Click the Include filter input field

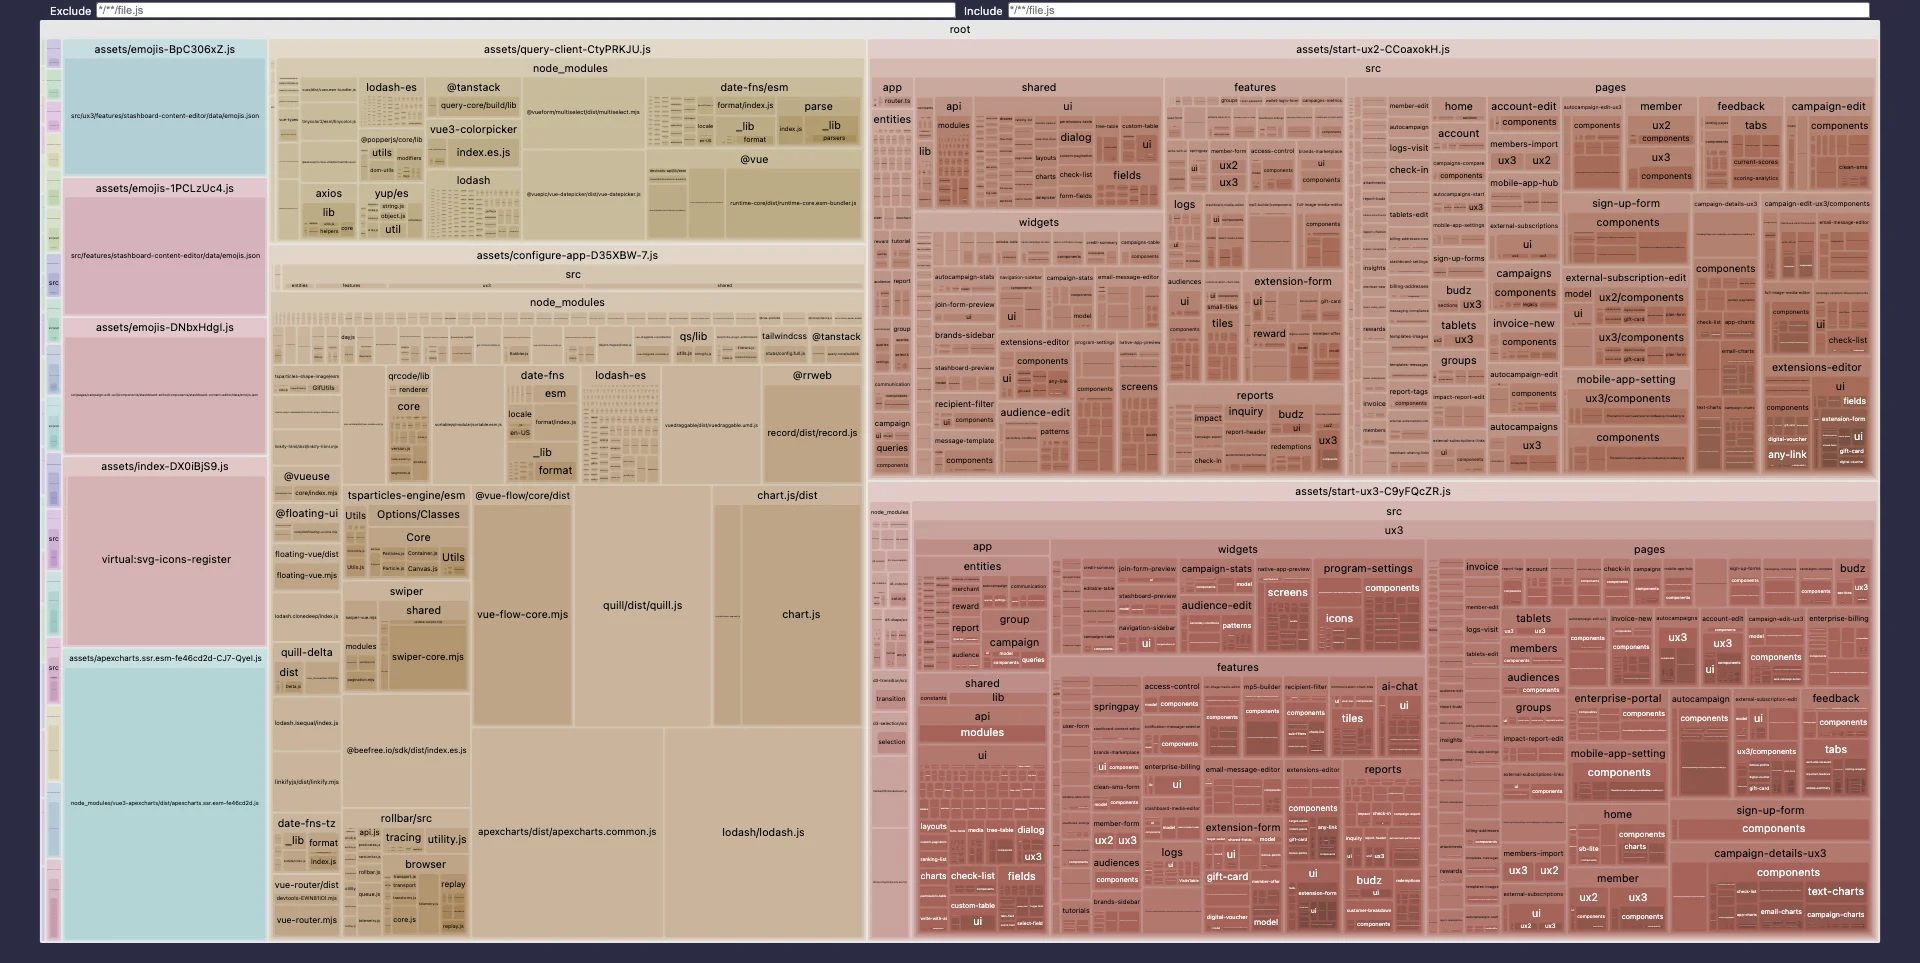(x=1438, y=10)
